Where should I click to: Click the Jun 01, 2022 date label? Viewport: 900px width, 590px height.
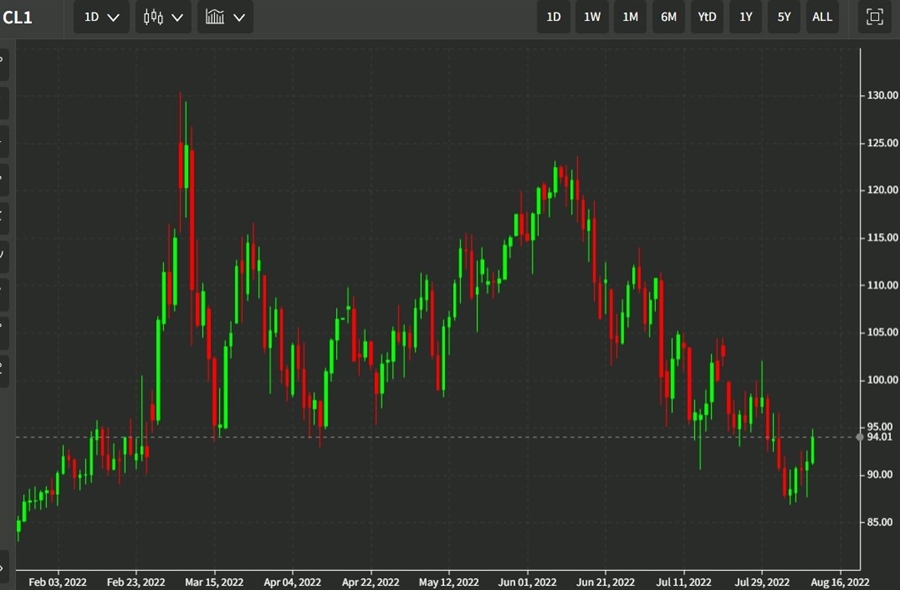[527, 582]
